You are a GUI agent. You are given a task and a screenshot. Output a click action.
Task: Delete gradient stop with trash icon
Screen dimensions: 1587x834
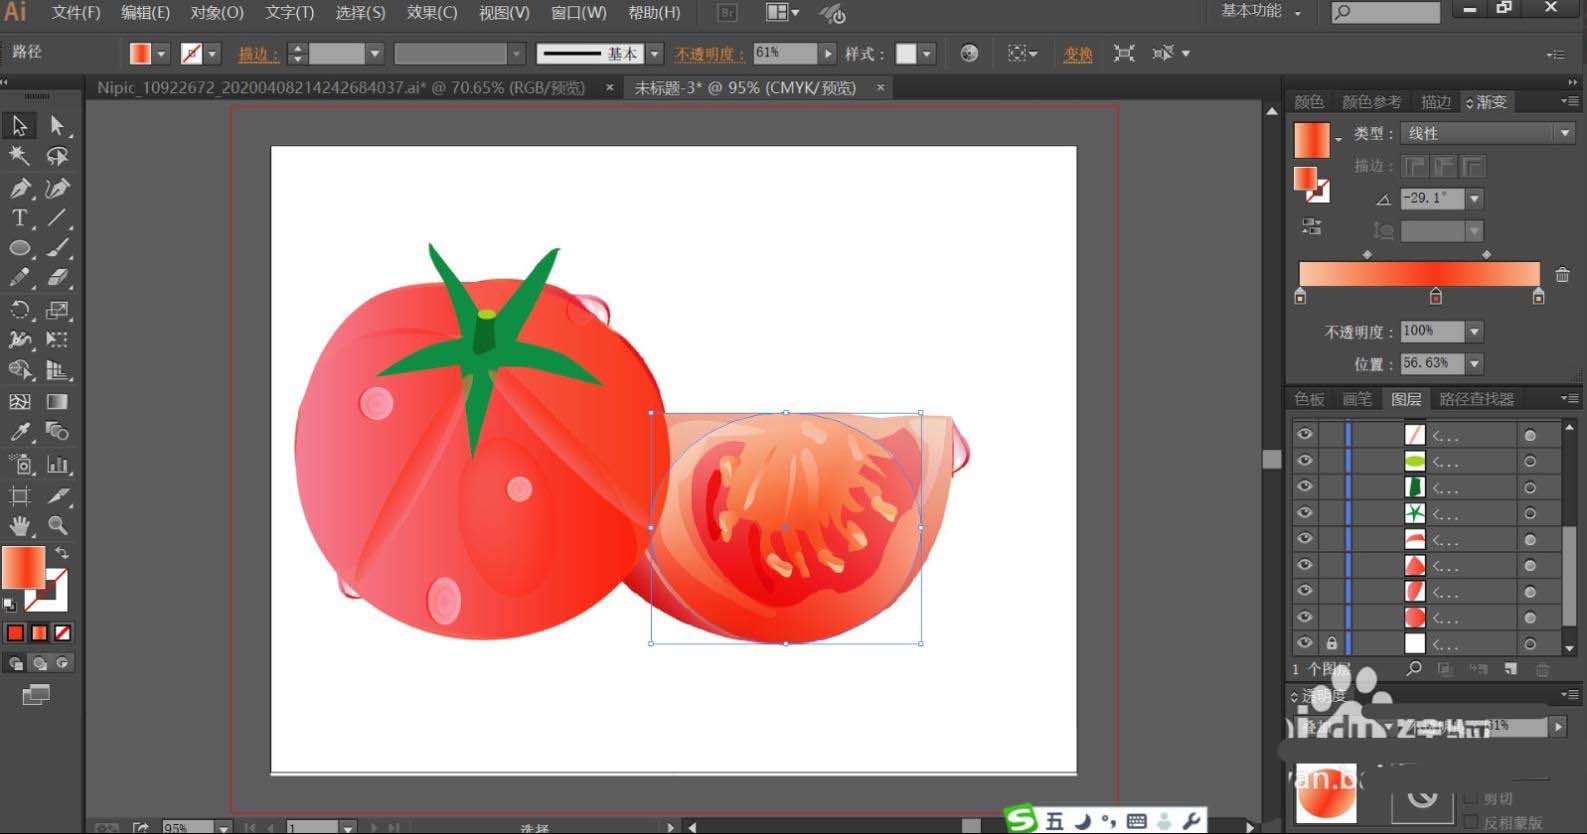(1562, 274)
